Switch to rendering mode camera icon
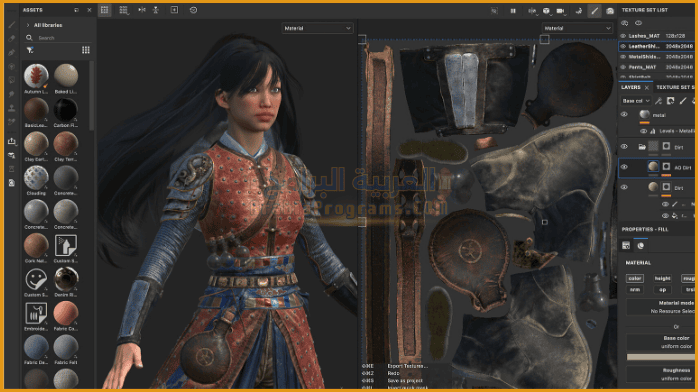698x392 pixels. tap(610, 11)
